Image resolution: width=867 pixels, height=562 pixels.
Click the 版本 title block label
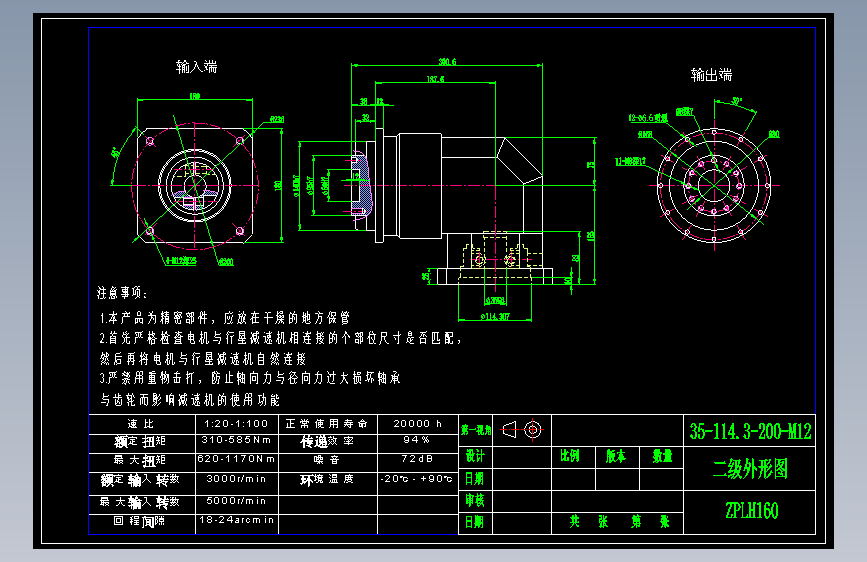click(615, 456)
